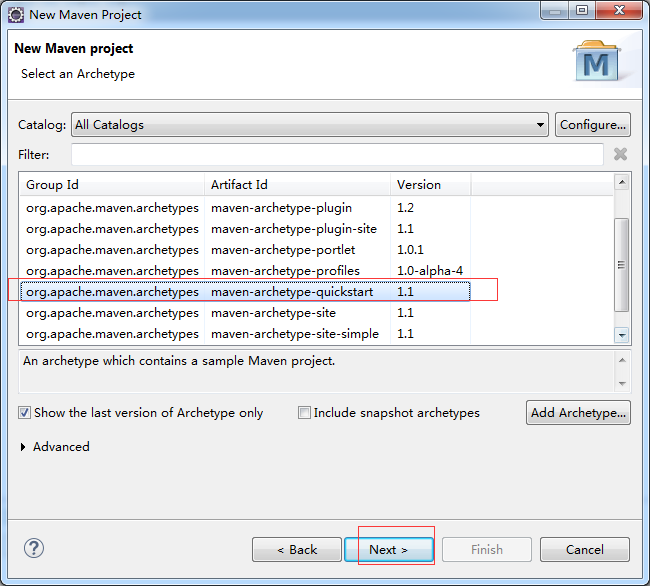Click description box scroll up arrow

(622, 360)
